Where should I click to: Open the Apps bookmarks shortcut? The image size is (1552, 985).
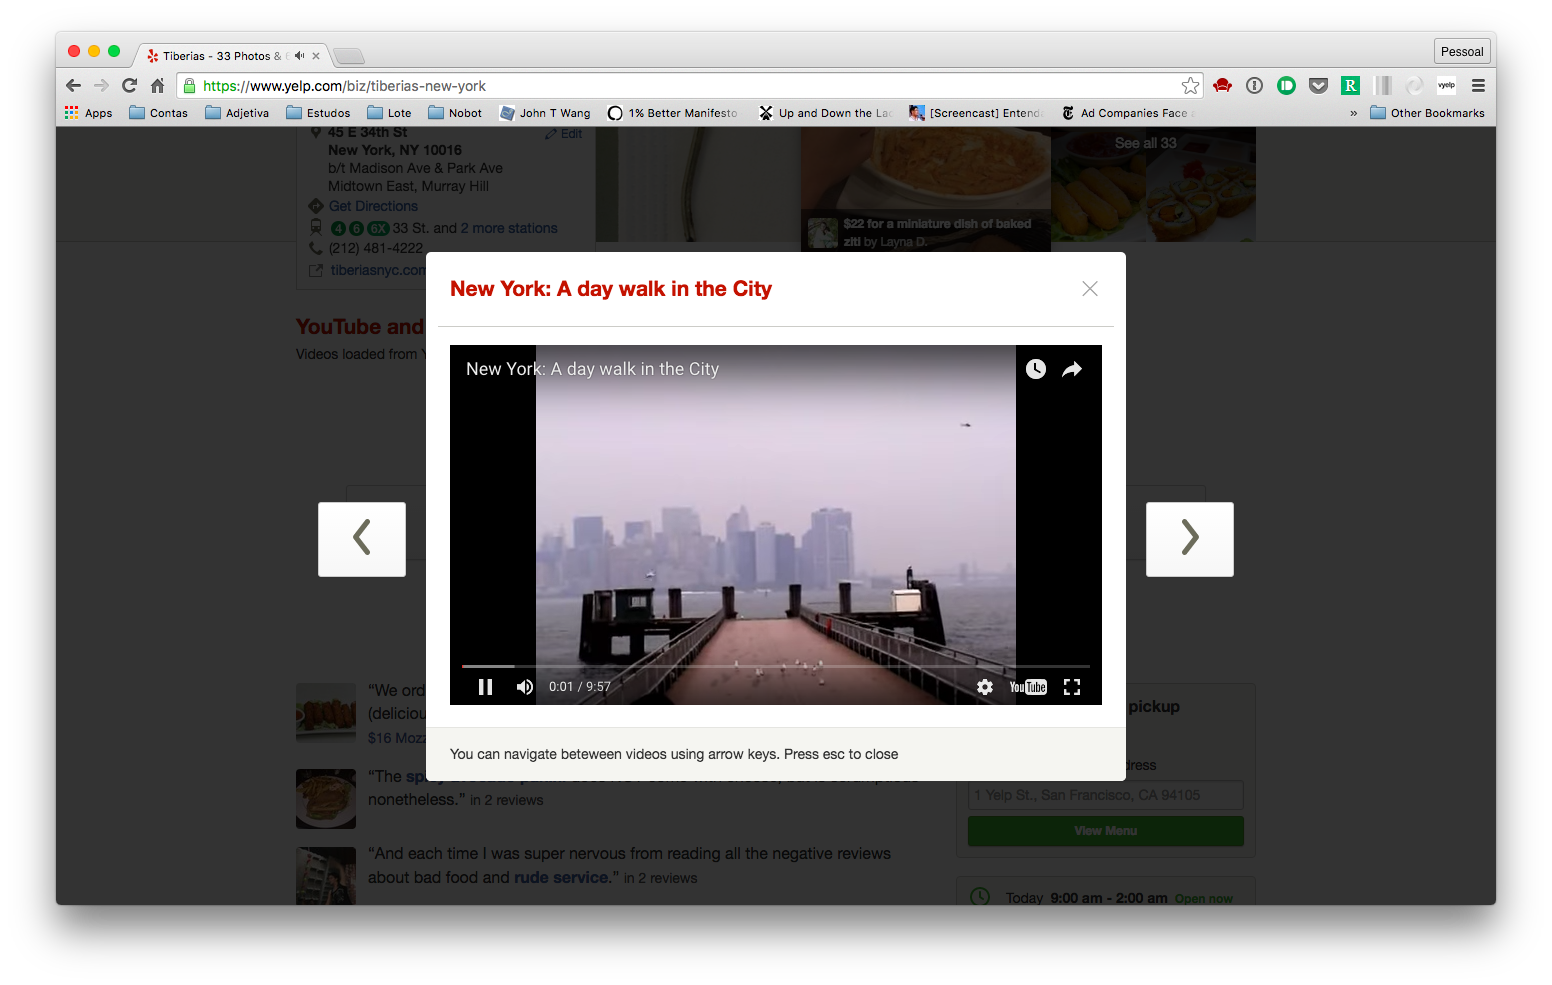(x=88, y=113)
